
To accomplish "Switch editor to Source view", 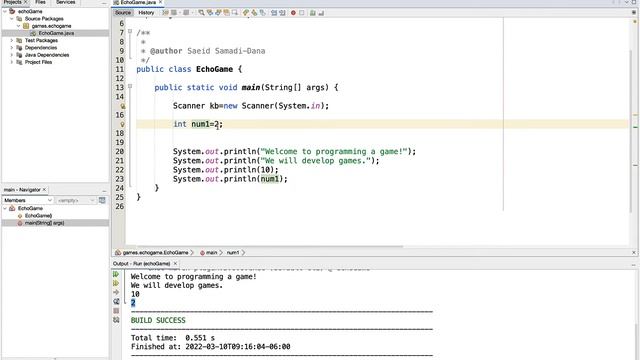I will click(123, 13).
